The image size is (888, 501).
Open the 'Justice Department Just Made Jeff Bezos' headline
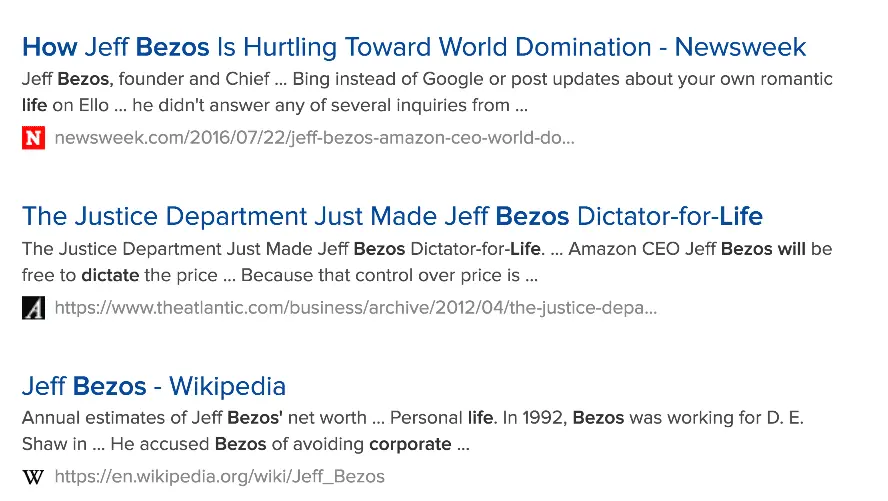pos(392,216)
